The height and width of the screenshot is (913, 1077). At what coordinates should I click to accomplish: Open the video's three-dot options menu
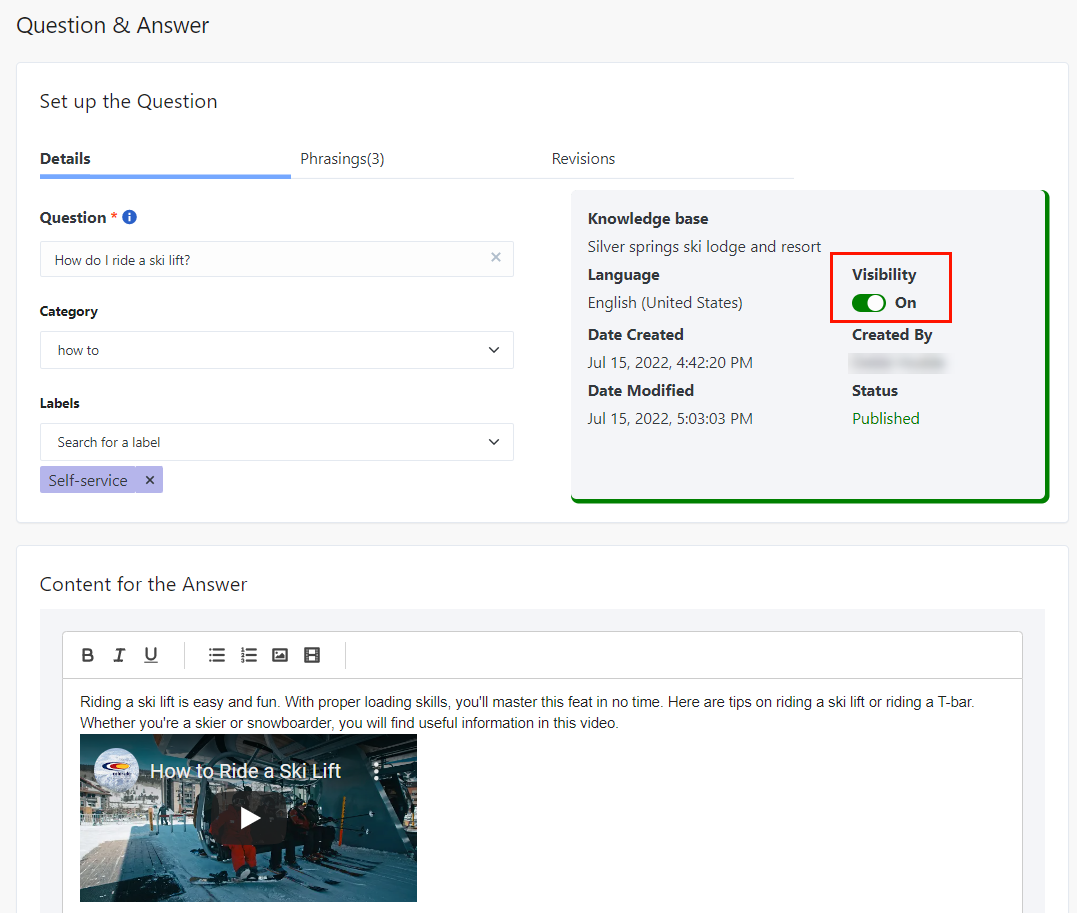pos(376,769)
